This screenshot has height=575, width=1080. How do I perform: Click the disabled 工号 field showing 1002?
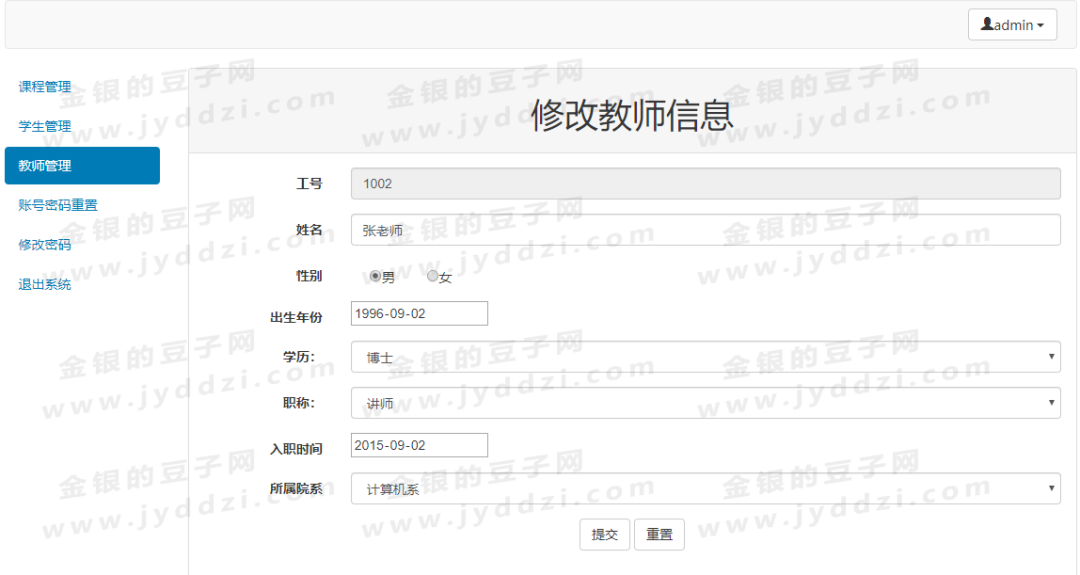click(705, 184)
